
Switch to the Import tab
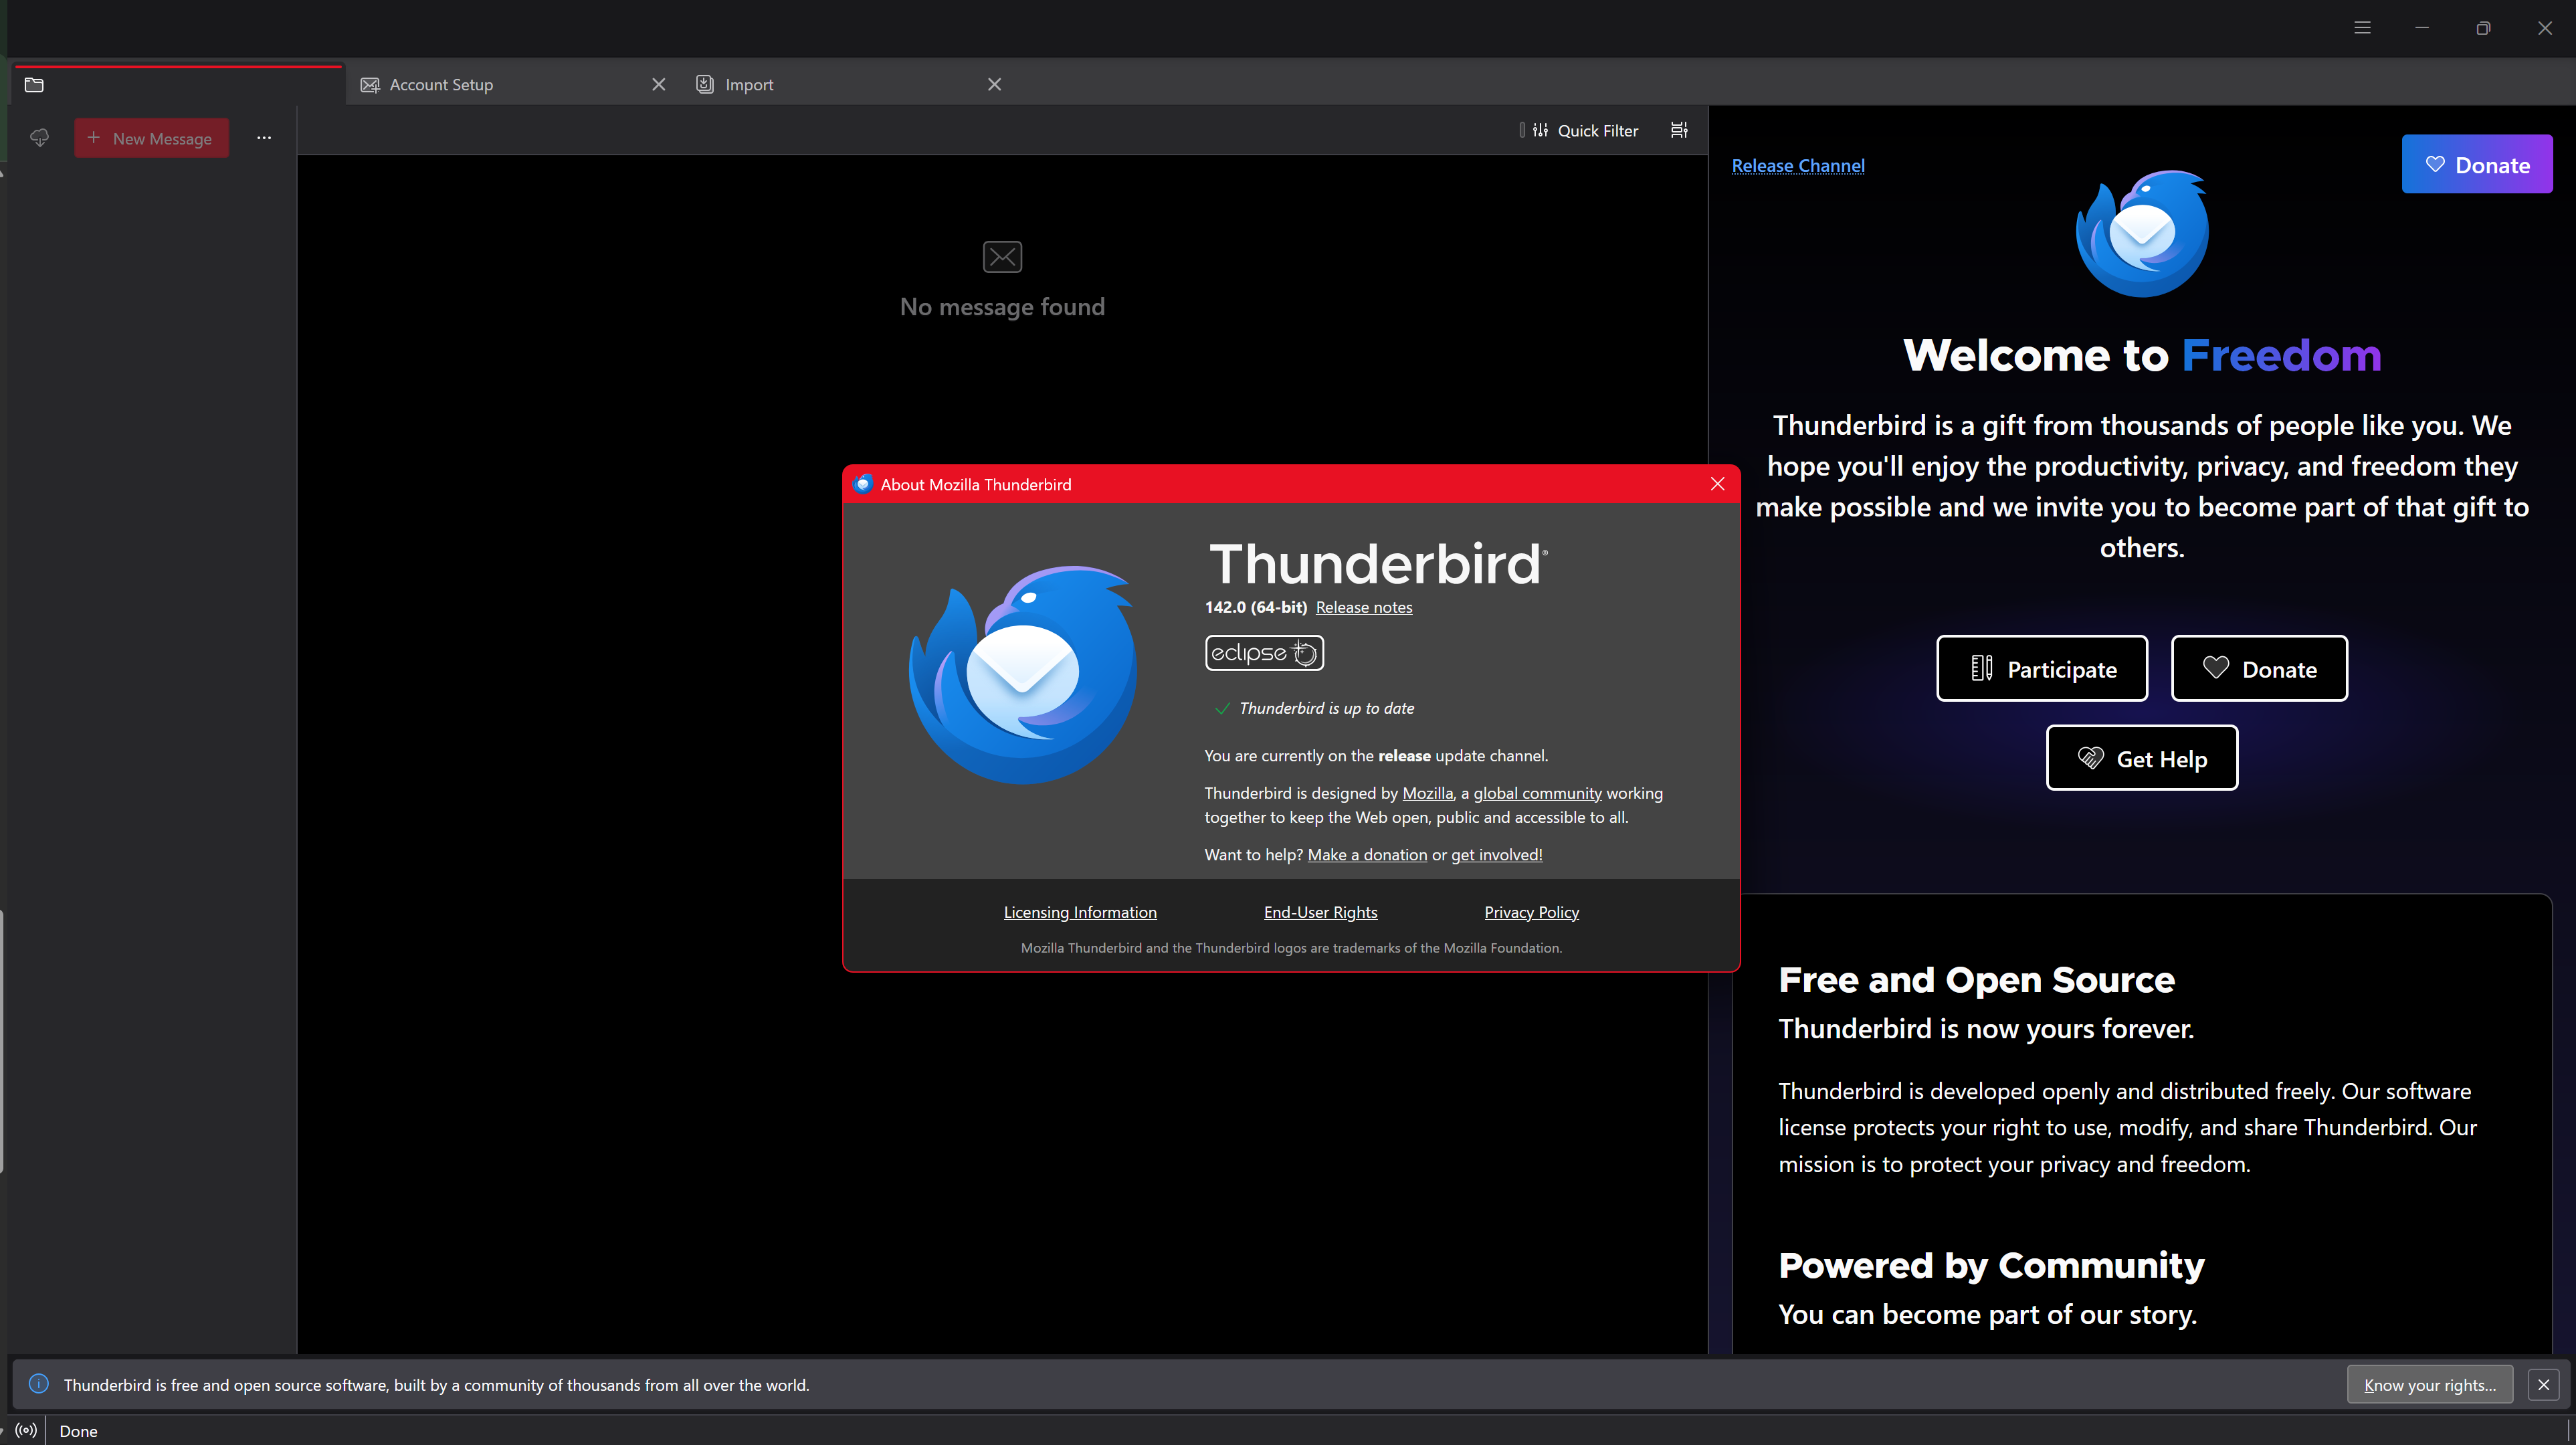pyautogui.click(x=749, y=85)
